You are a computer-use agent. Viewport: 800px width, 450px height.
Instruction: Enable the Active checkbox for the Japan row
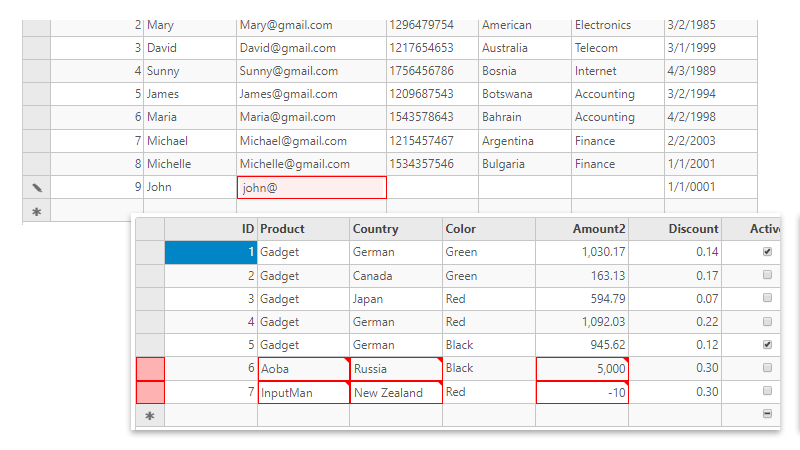tap(767, 298)
